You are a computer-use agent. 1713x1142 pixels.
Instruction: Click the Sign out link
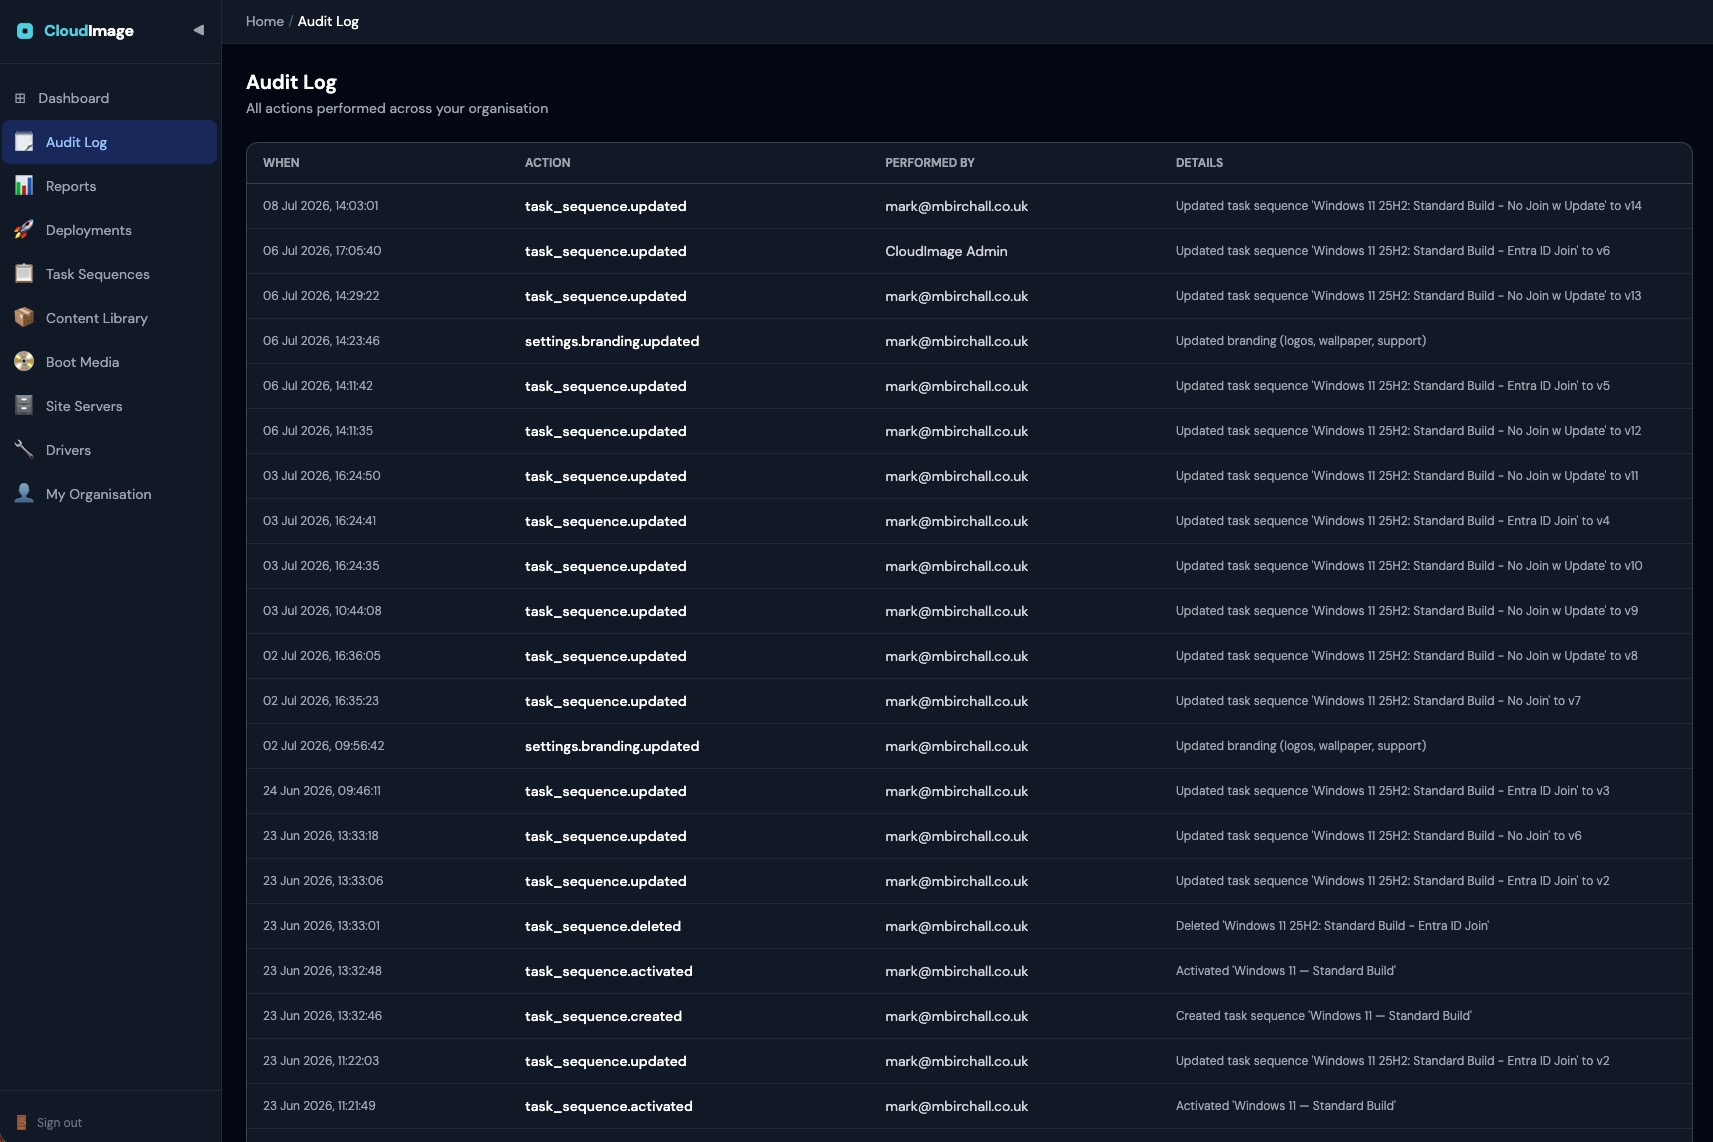pyautogui.click(x=59, y=1123)
